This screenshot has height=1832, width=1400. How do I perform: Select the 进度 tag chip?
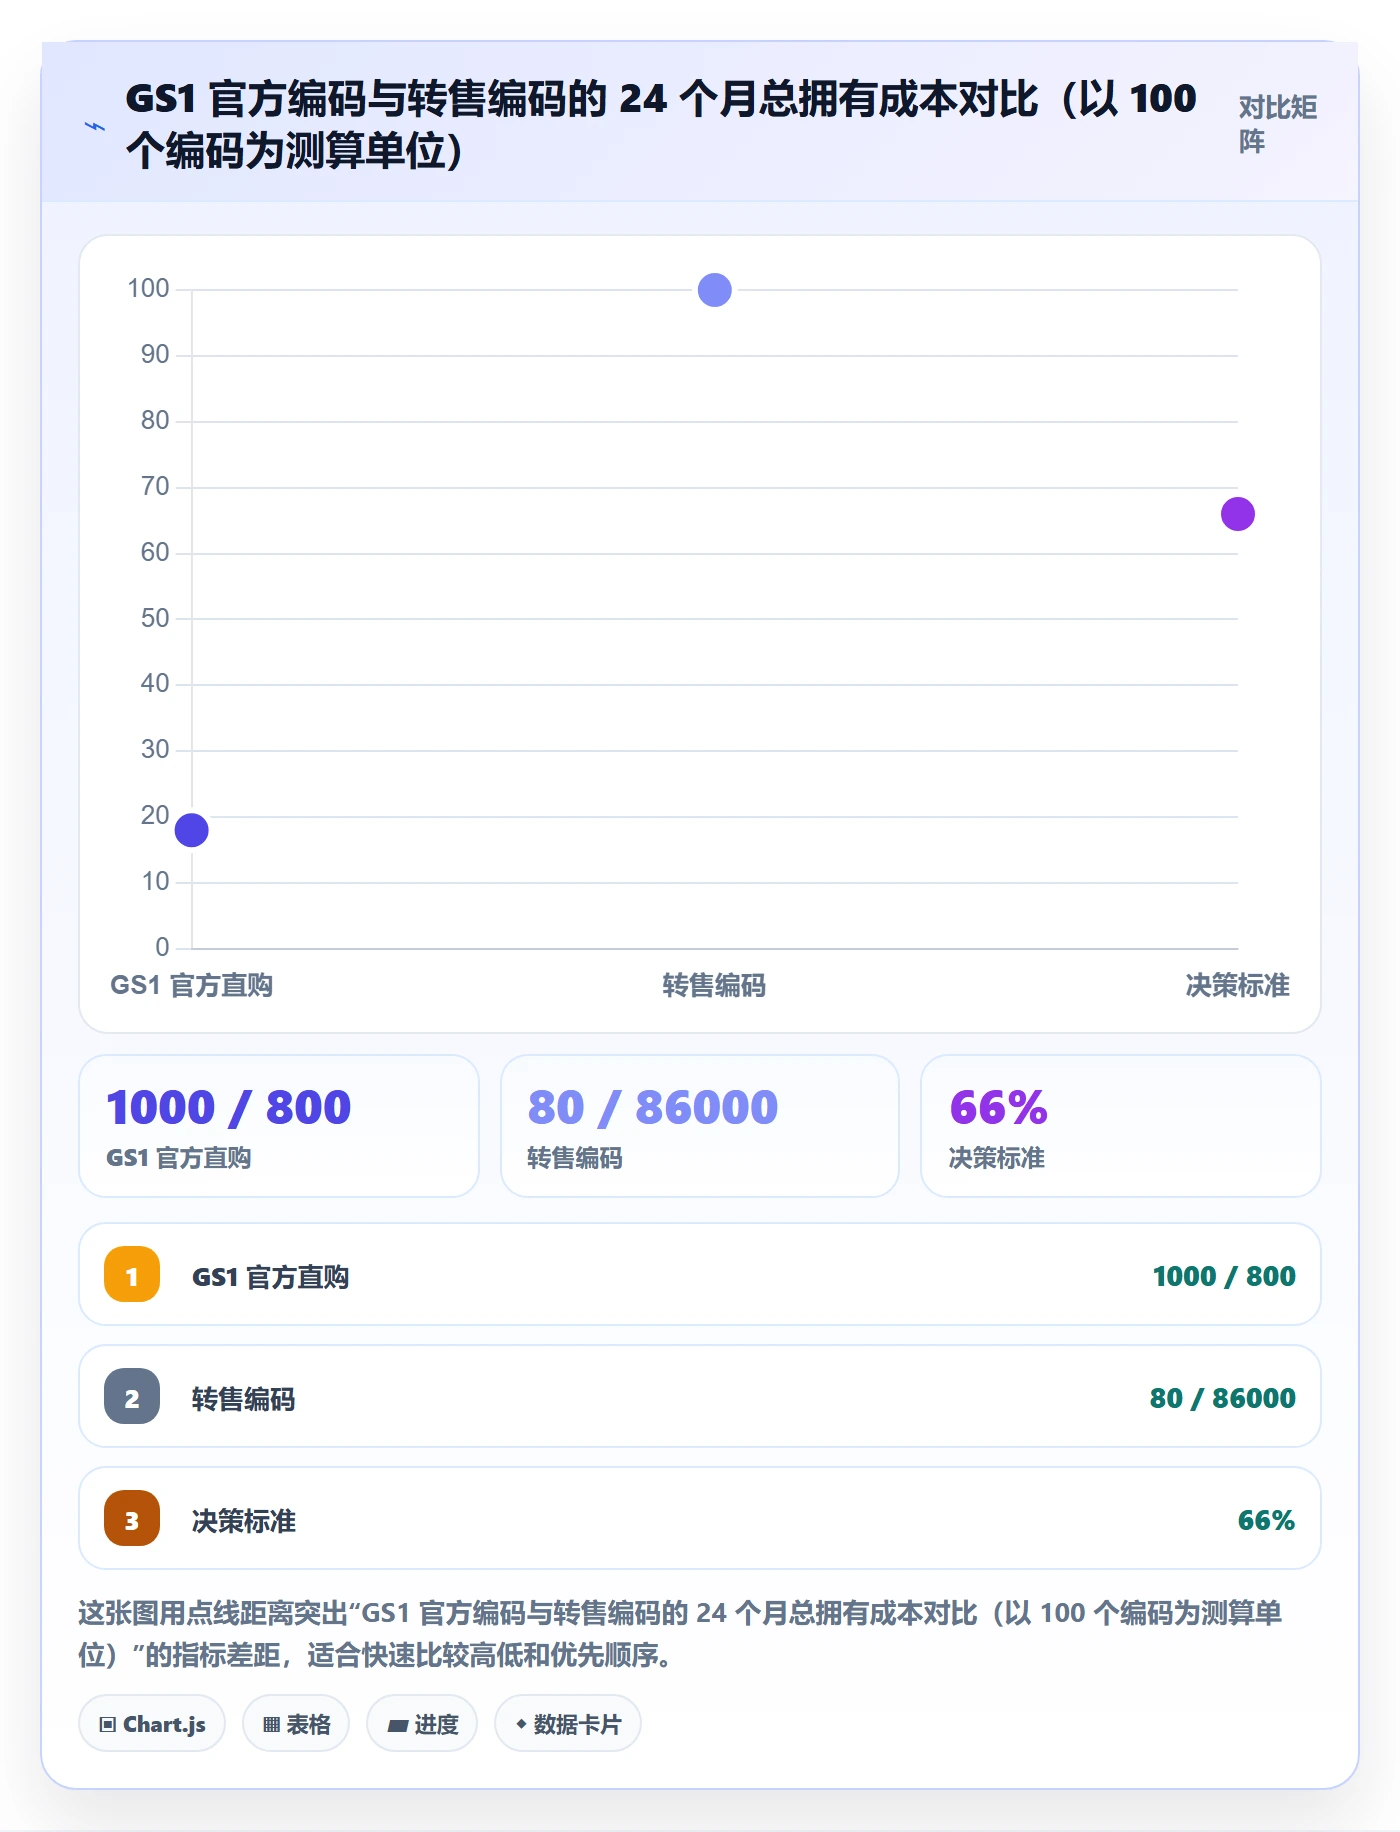(x=422, y=1724)
